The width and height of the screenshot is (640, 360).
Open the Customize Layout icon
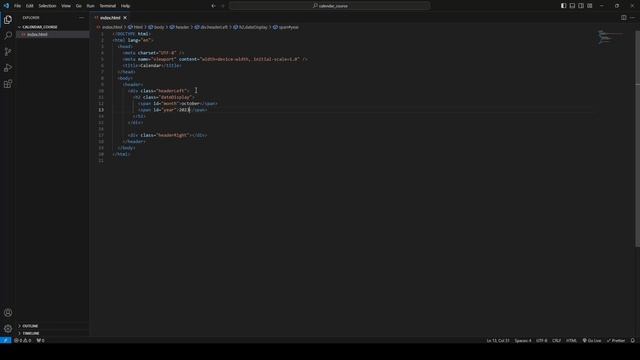point(590,6)
